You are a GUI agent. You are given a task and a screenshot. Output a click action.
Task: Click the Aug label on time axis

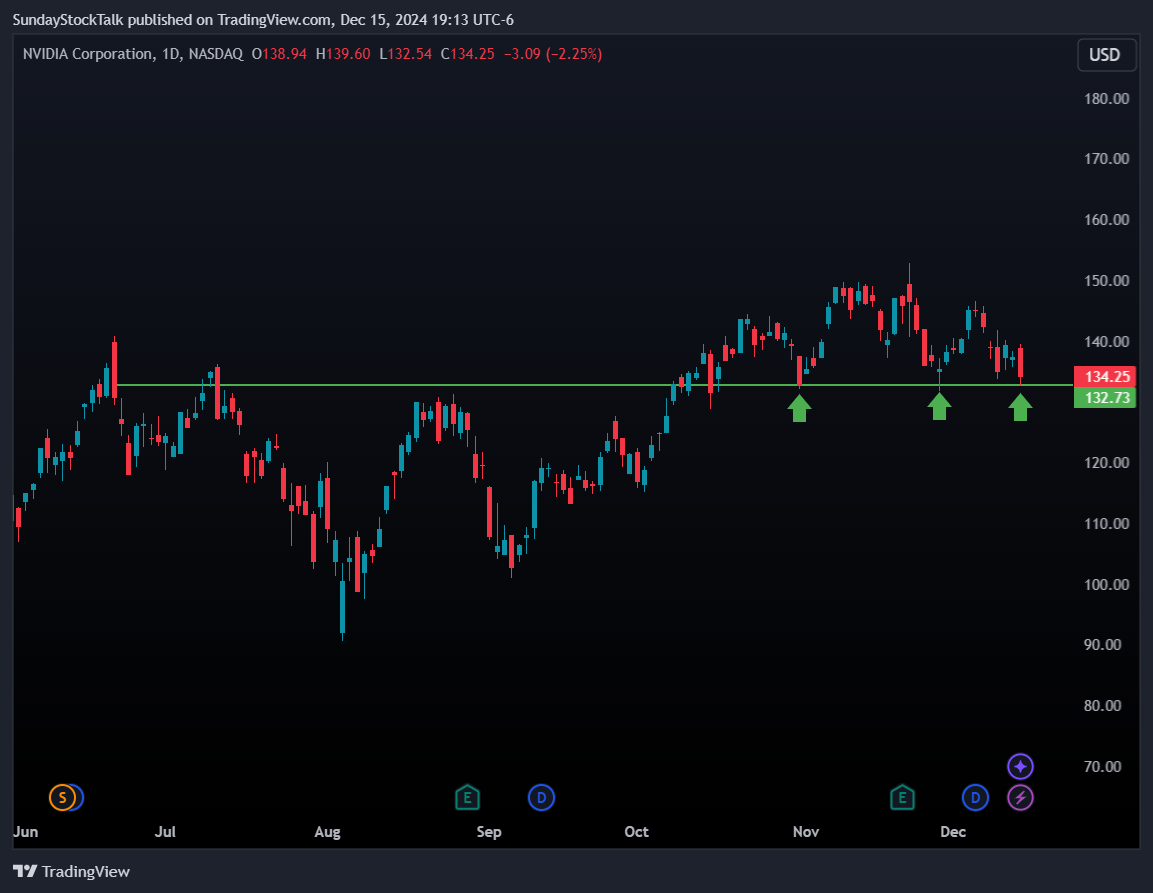[x=327, y=832]
